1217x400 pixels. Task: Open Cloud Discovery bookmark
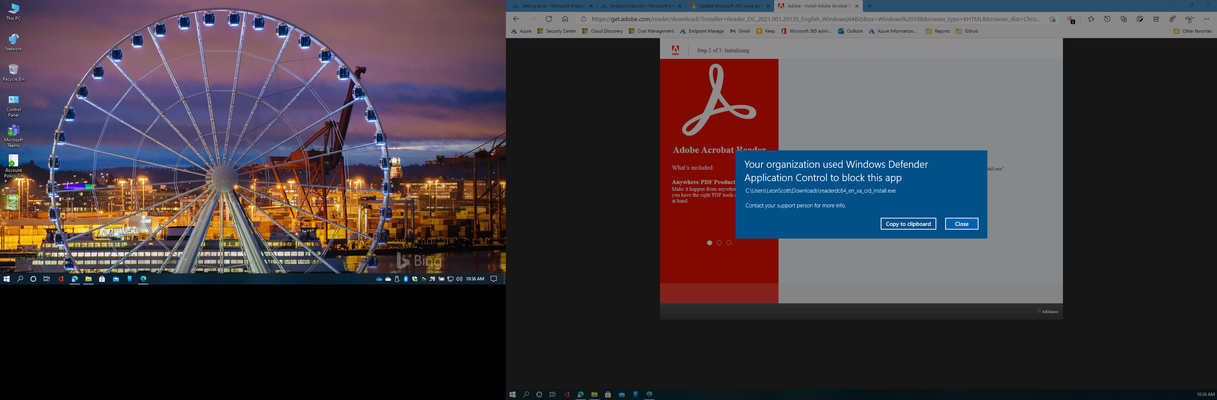click(x=602, y=31)
